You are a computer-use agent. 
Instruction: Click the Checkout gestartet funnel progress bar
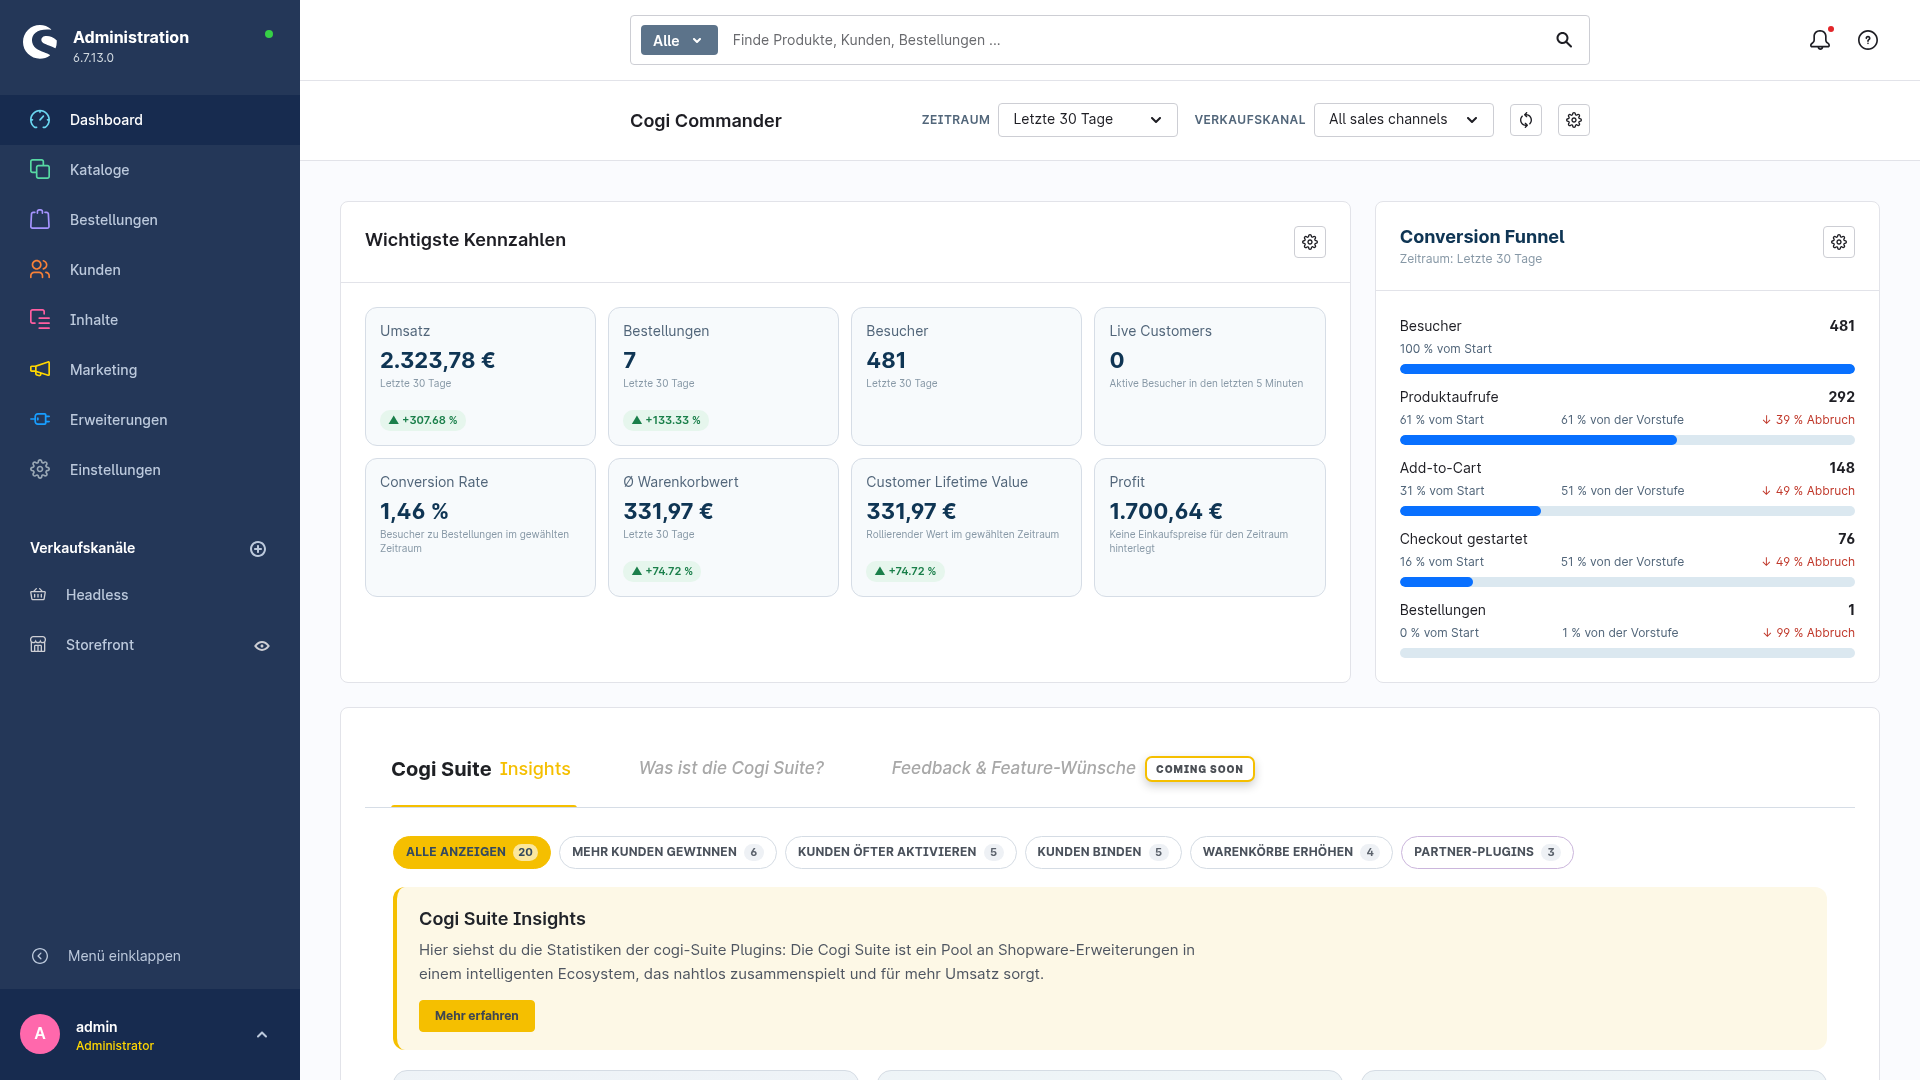coord(1627,582)
